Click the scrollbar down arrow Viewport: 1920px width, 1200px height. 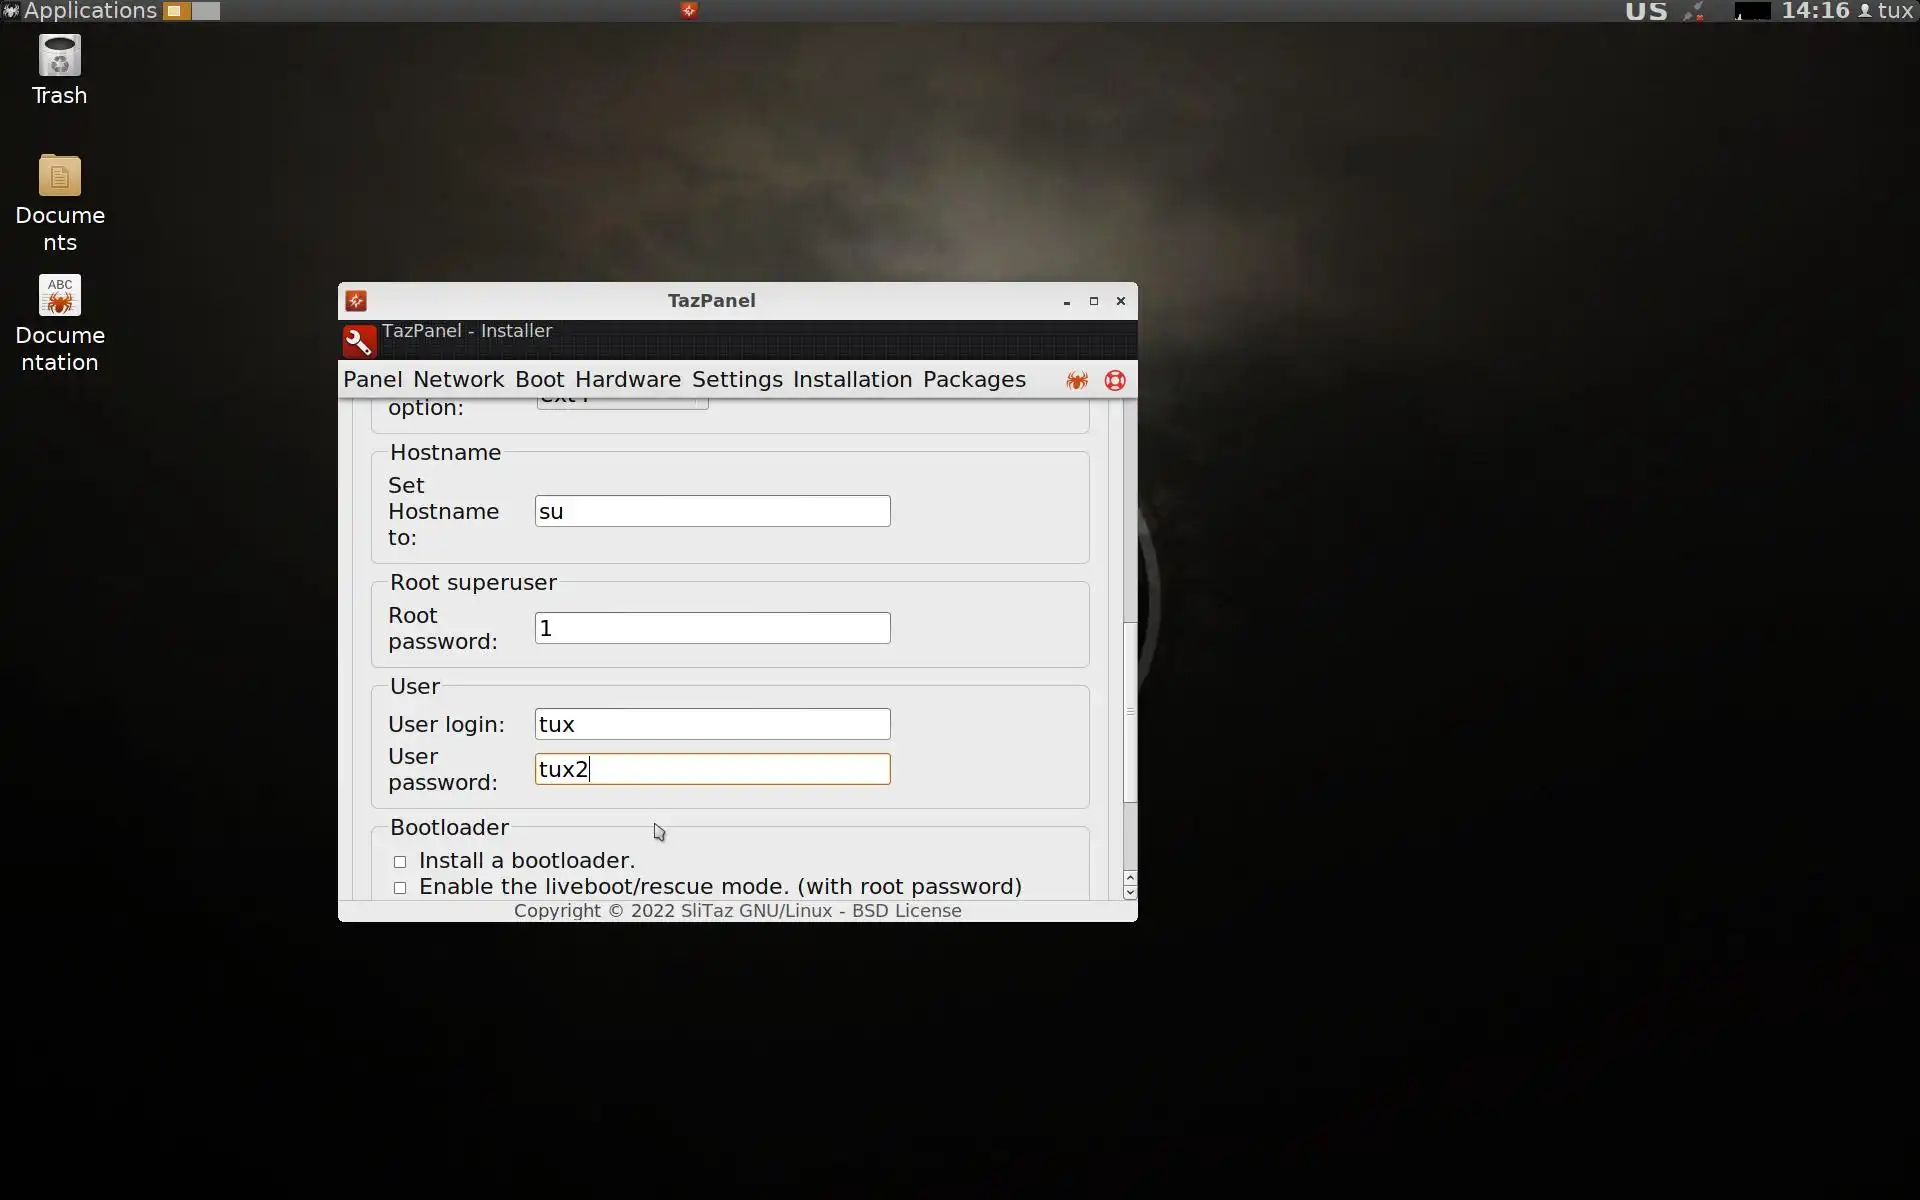tap(1130, 892)
